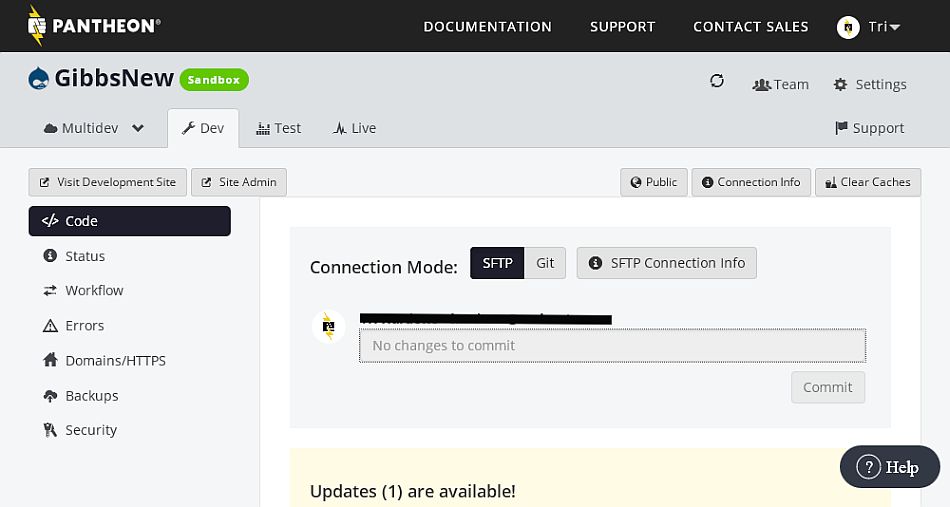Open the Status sidebar section
The height and width of the screenshot is (507, 950).
[x=84, y=256]
